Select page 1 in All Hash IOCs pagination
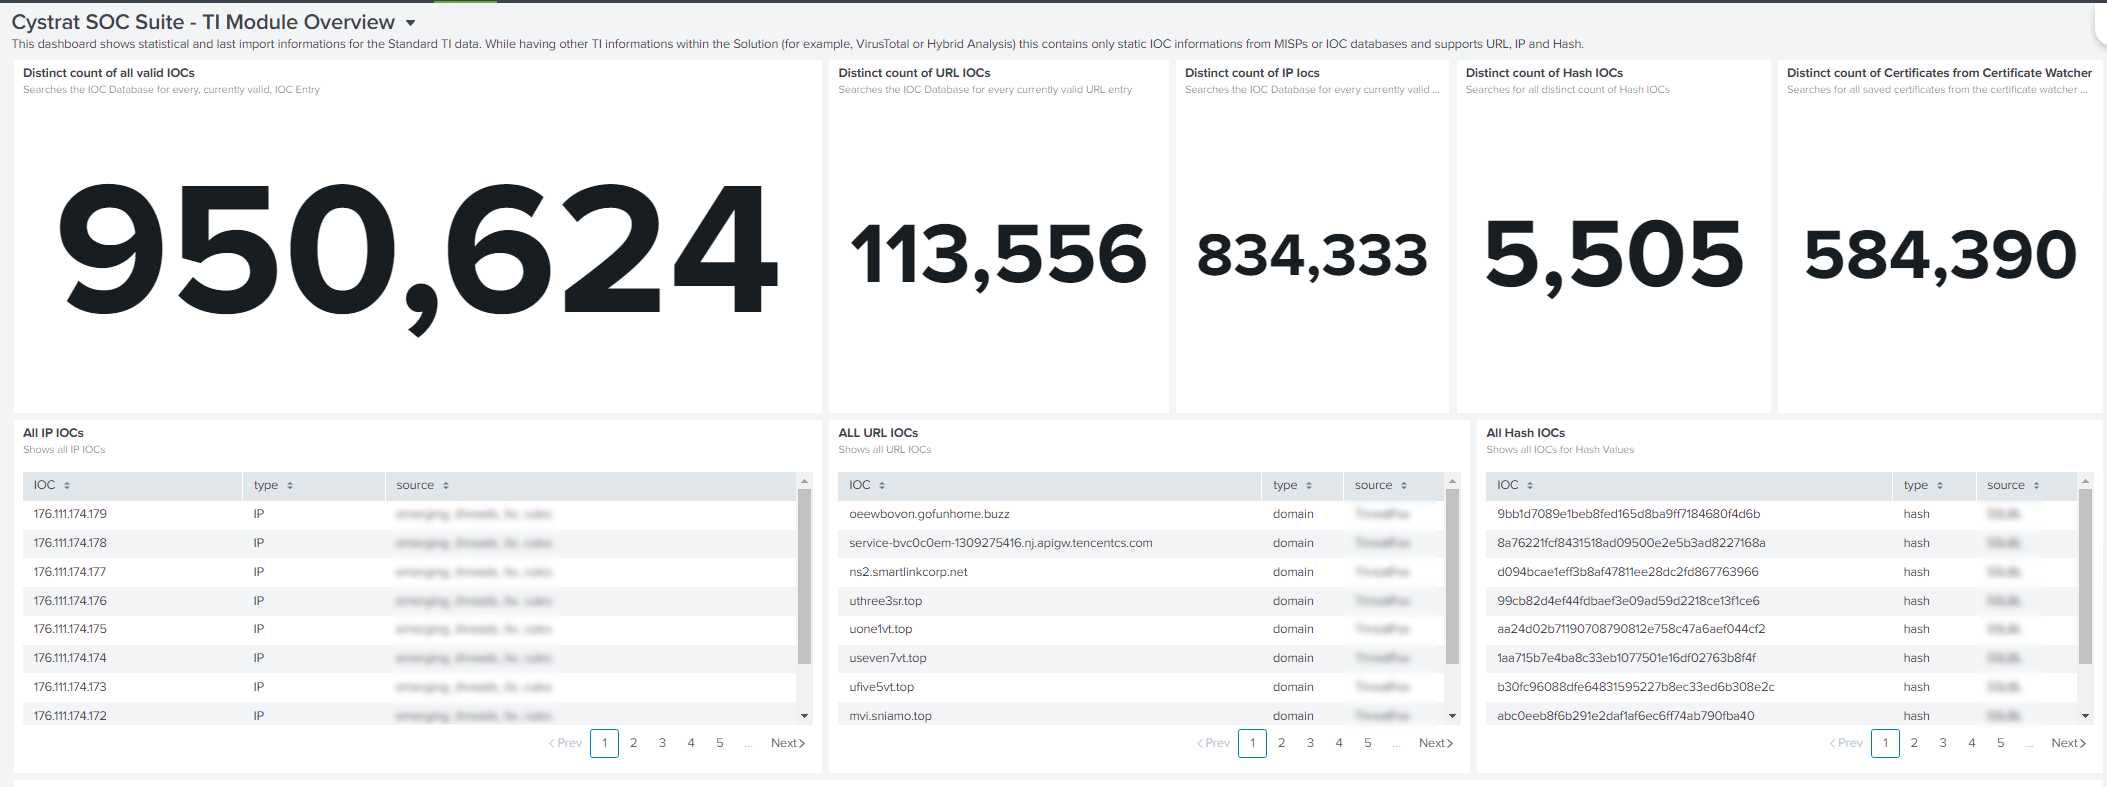 click(1885, 743)
